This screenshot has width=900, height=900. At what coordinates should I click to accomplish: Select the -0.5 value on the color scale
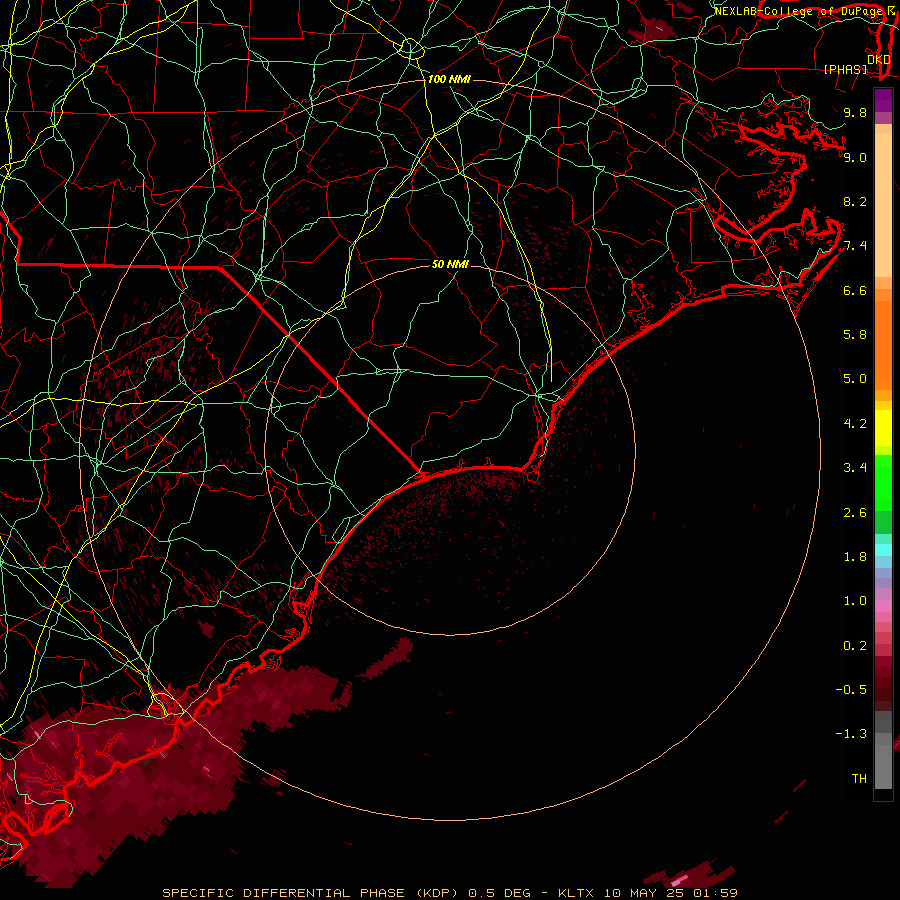point(851,690)
